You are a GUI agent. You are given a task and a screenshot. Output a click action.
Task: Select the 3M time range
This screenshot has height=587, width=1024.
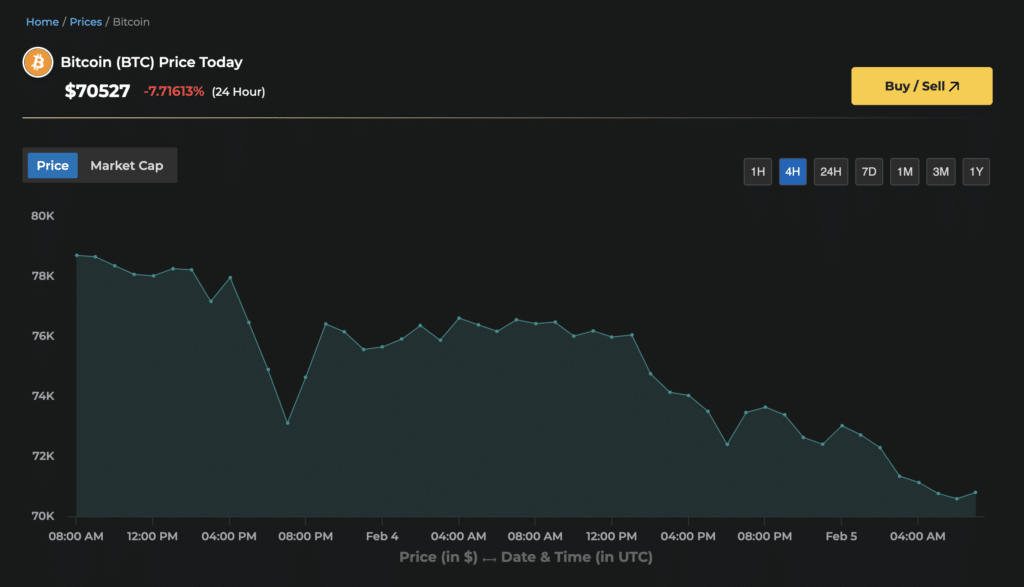click(941, 172)
